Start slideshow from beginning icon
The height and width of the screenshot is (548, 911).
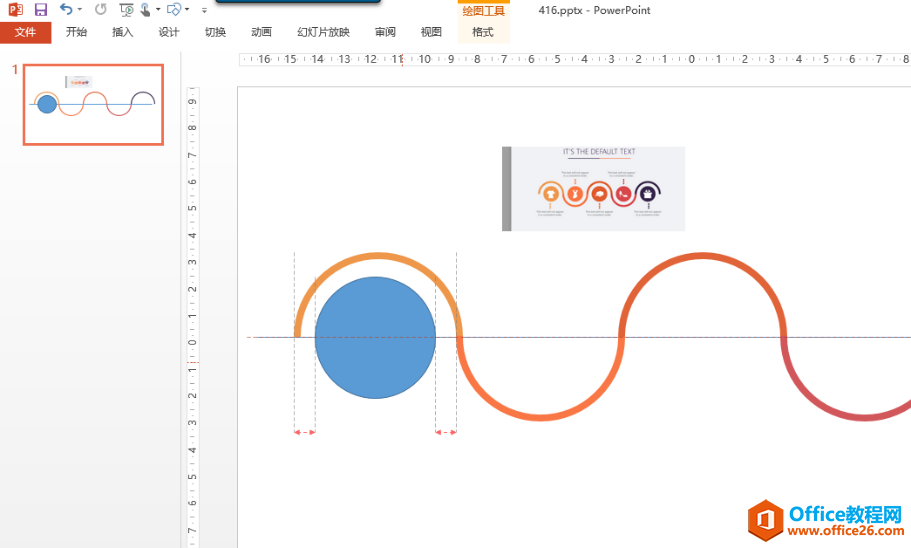coord(125,10)
